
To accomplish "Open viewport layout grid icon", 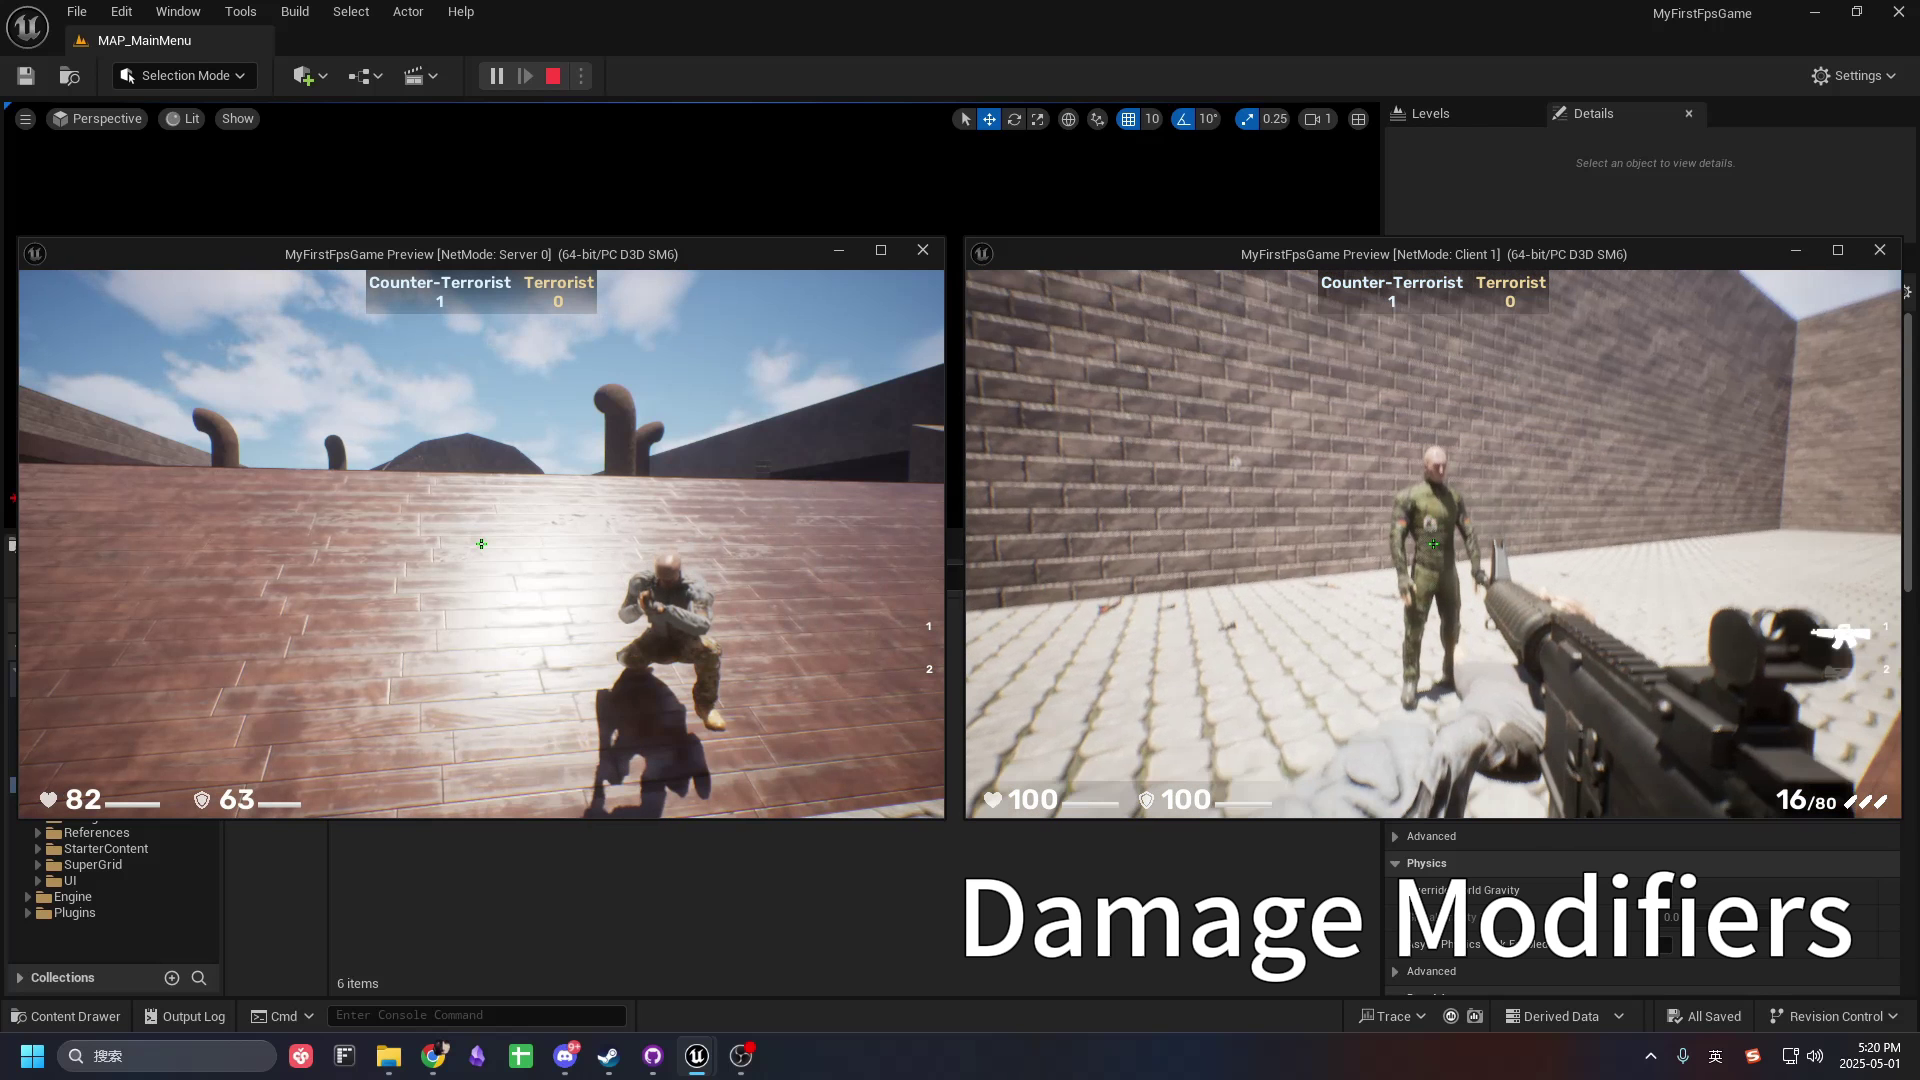I will coord(1358,119).
